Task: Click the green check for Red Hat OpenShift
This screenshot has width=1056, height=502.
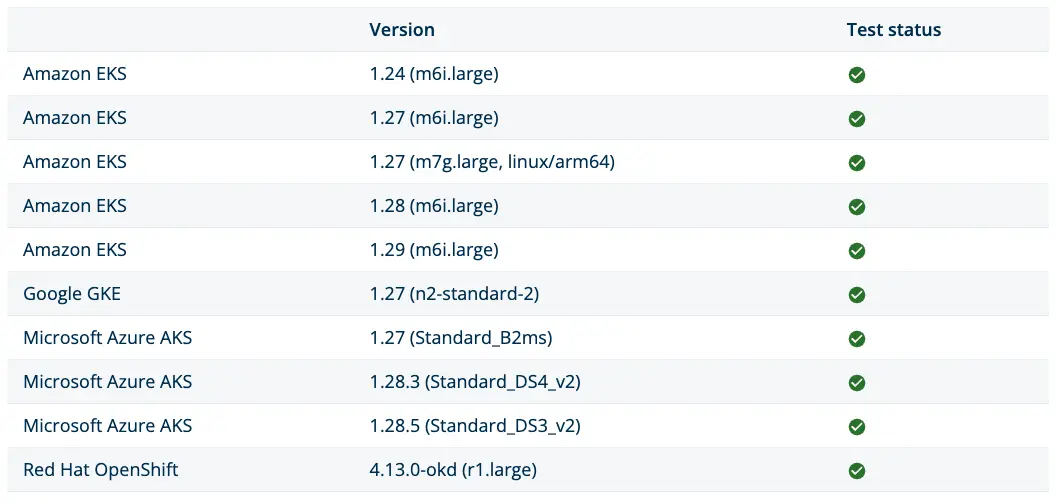Action: 857,471
